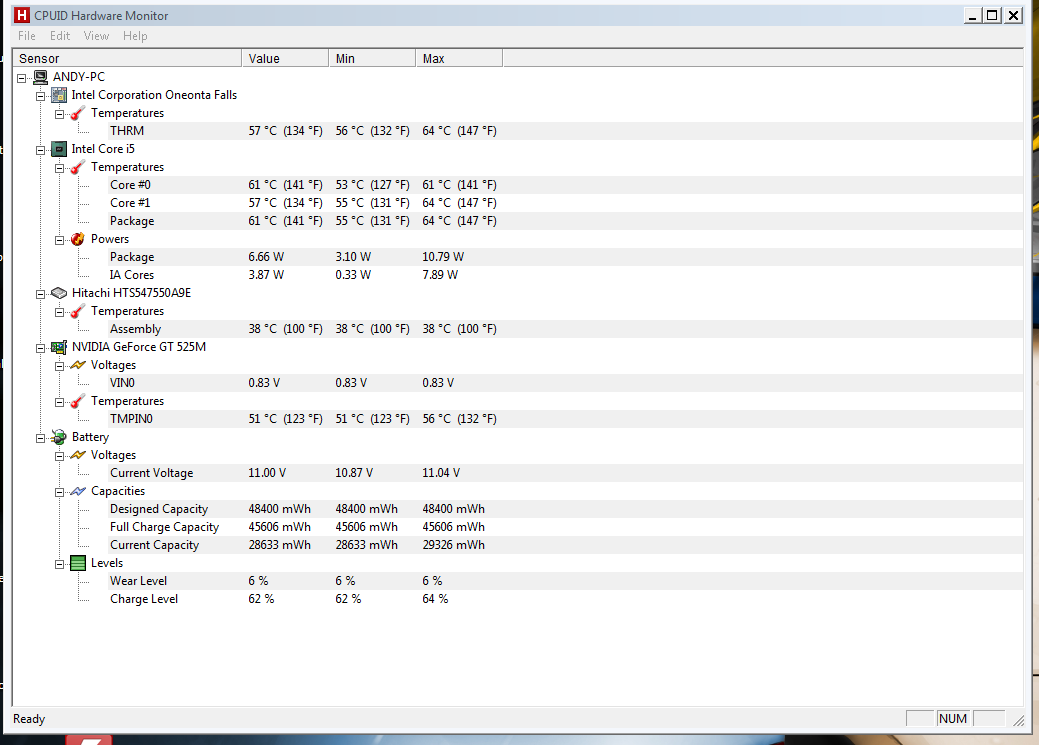Click the 10.79 W max package power value

click(x=443, y=257)
